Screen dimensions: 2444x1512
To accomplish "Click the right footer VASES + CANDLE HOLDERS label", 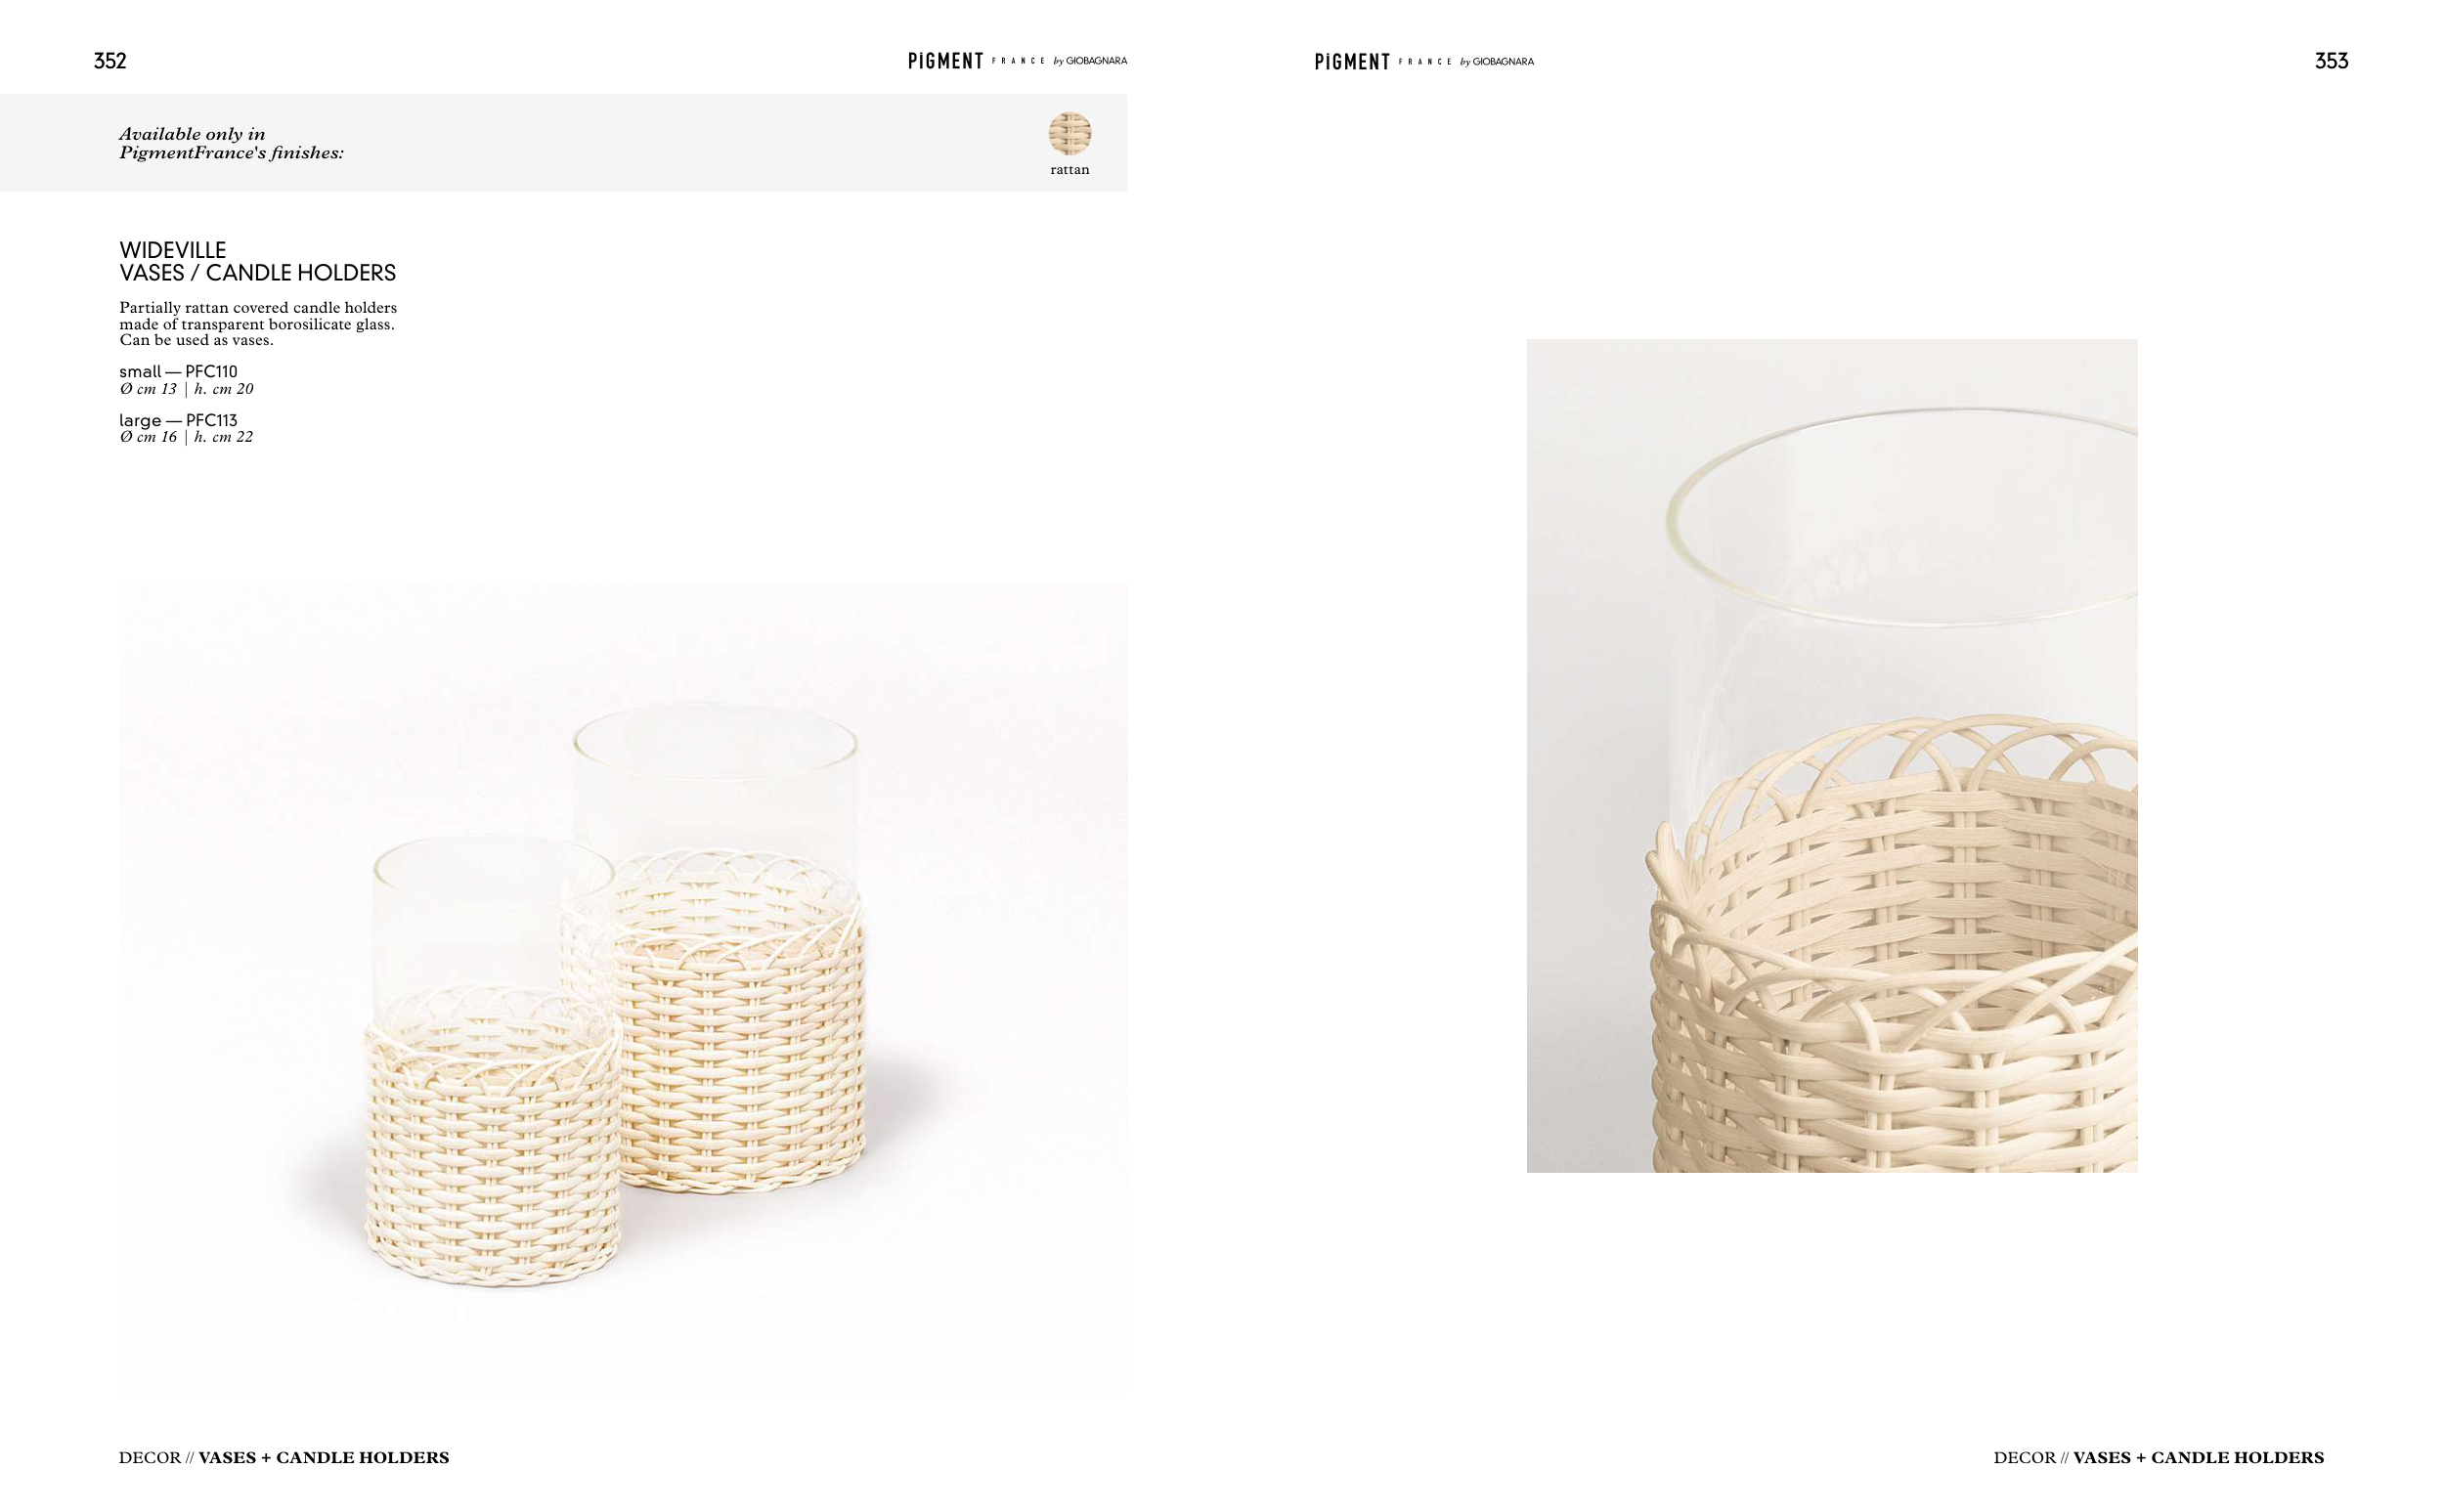I will point(2198,1457).
